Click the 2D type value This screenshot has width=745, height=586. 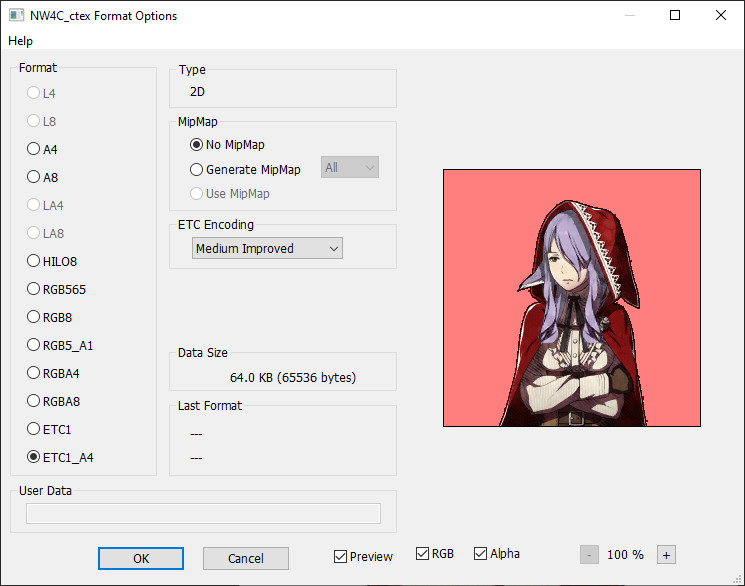pos(197,92)
